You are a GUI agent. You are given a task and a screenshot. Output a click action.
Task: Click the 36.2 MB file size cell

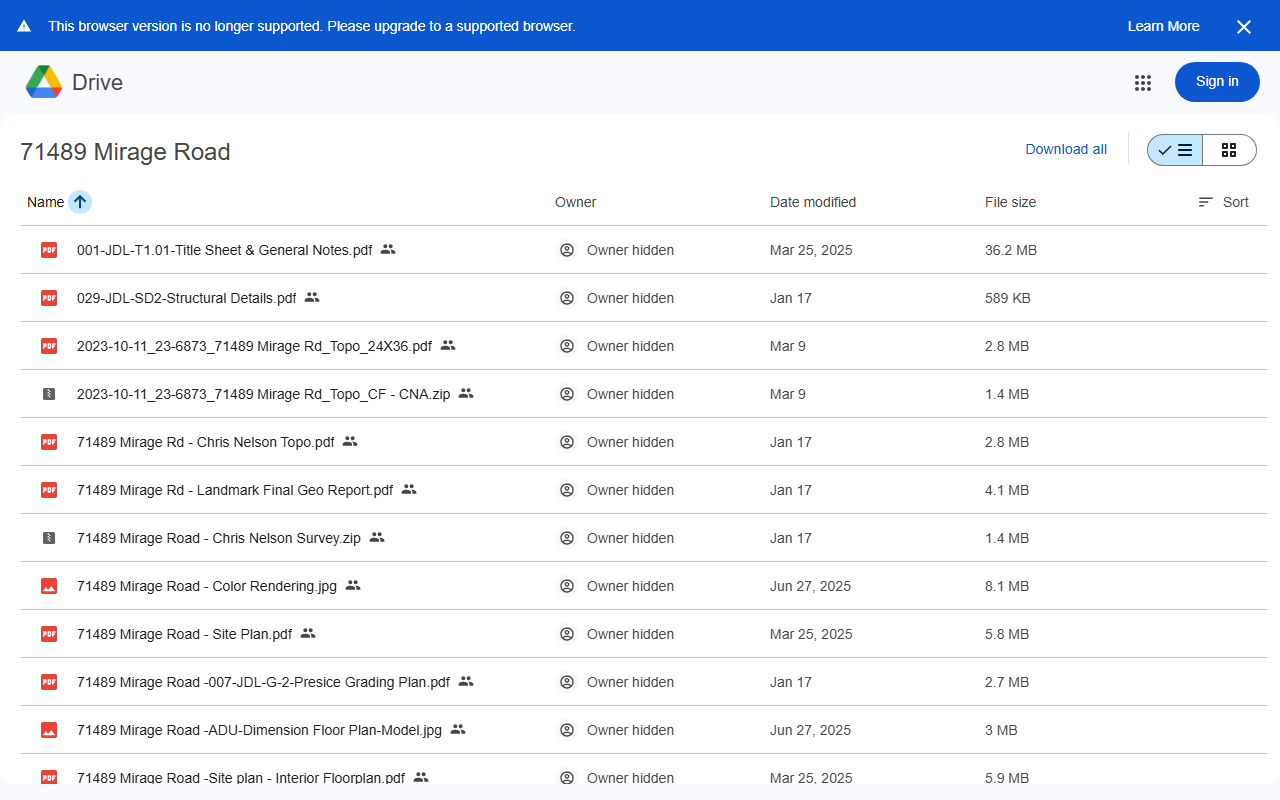coord(1011,250)
